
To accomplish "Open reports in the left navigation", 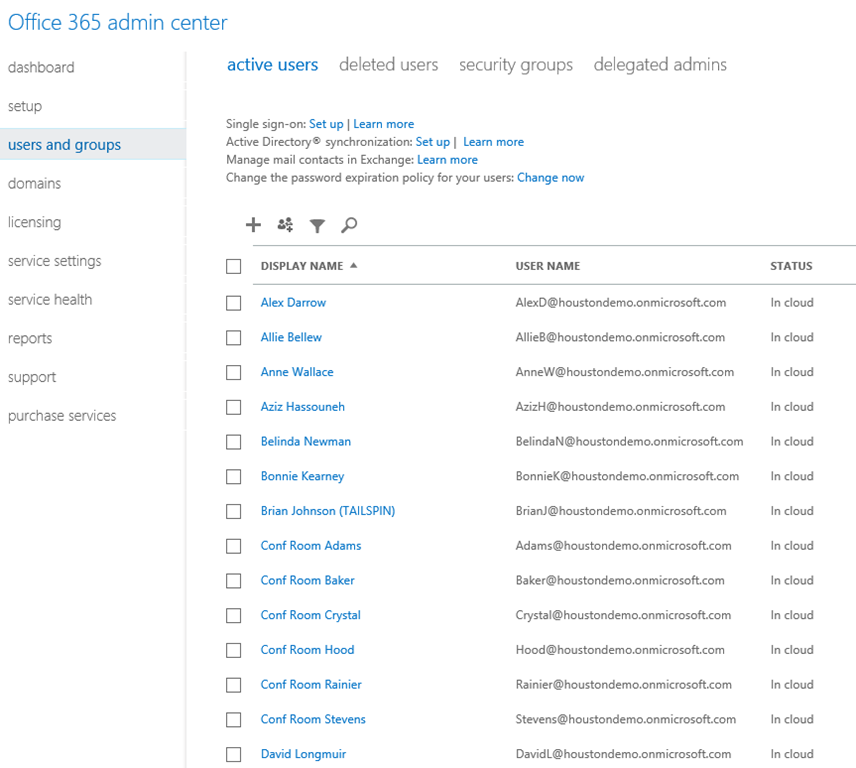I will tap(30, 338).
